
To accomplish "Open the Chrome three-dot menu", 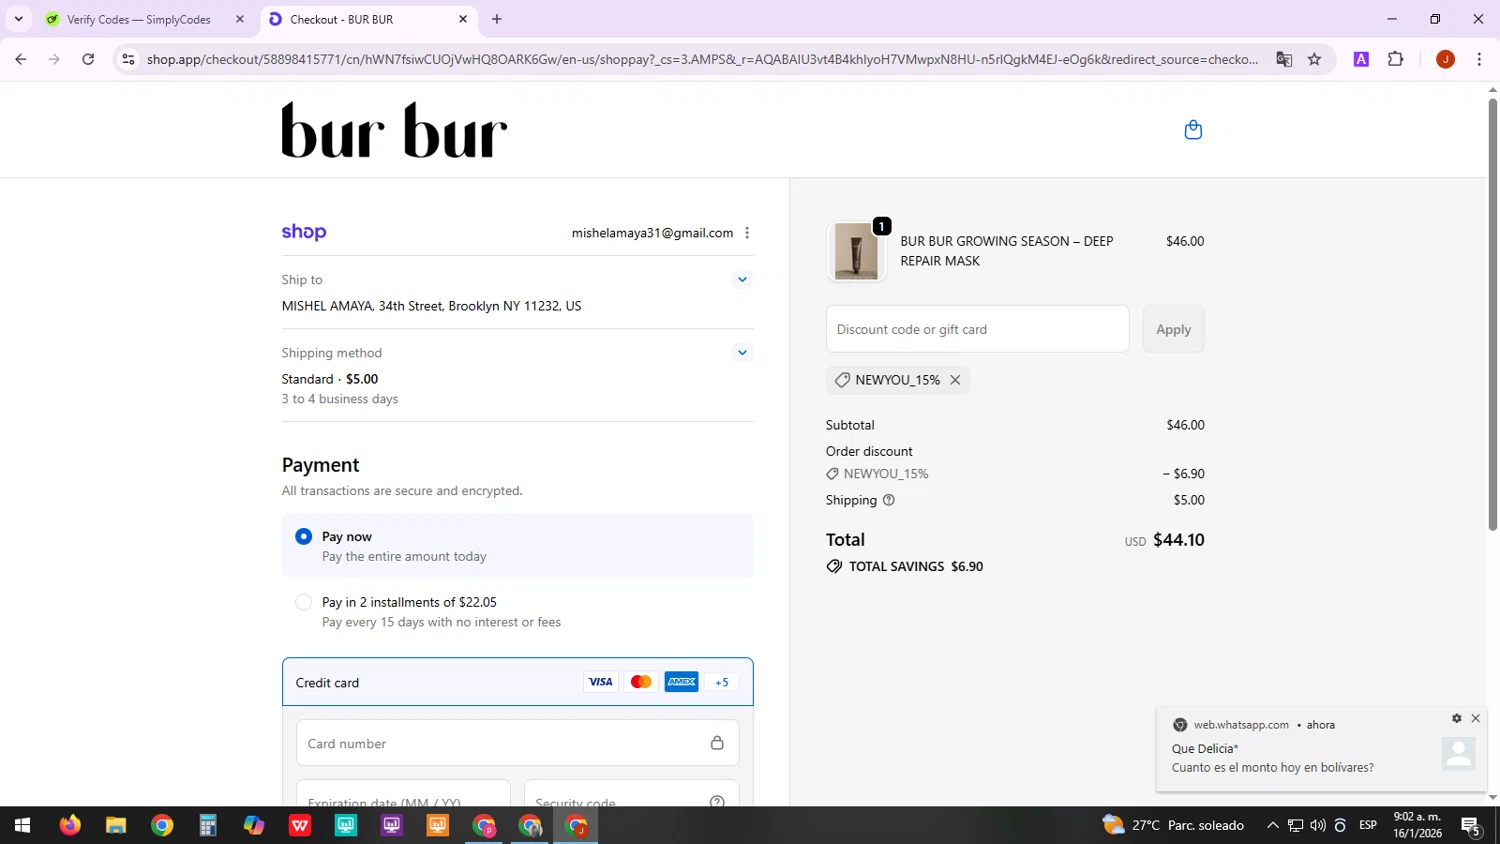I will tap(1479, 59).
